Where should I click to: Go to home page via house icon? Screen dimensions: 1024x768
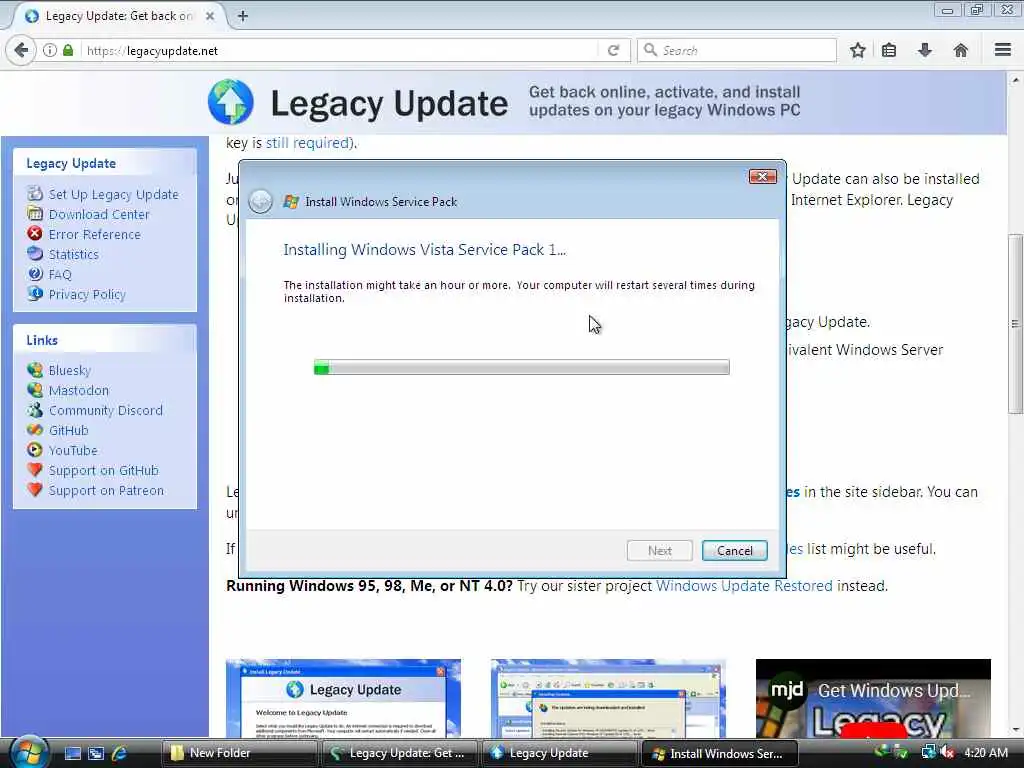coord(961,50)
